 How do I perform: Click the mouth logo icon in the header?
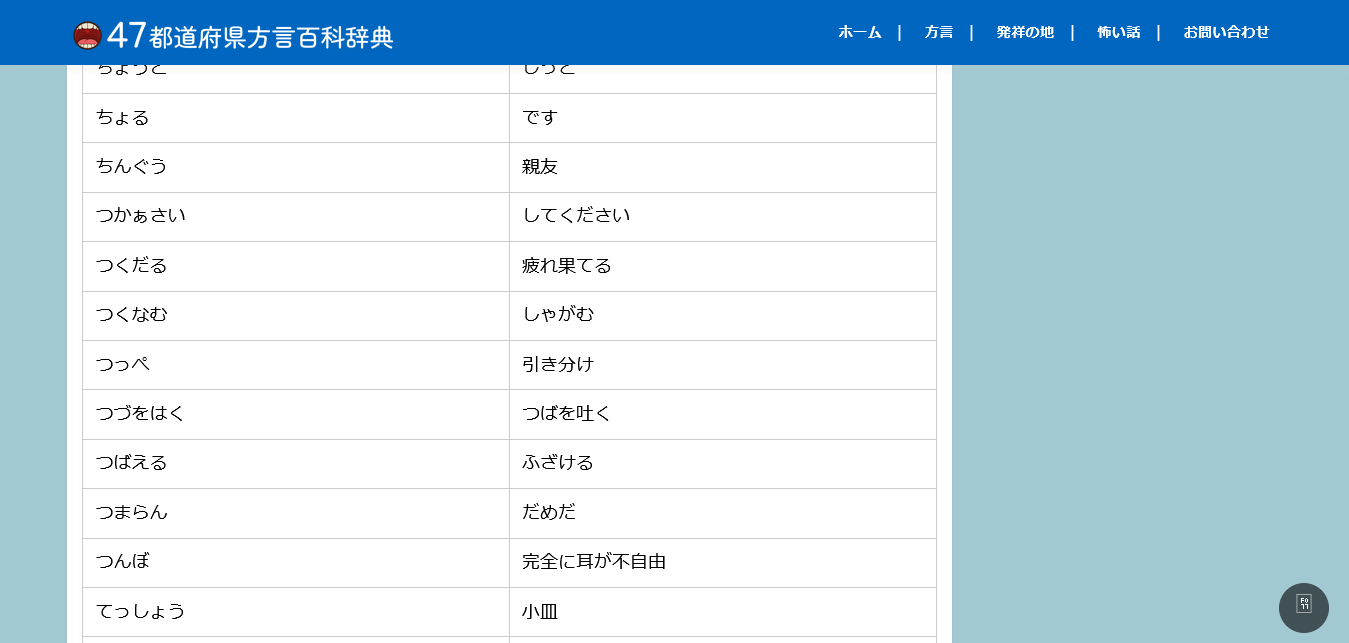point(88,36)
